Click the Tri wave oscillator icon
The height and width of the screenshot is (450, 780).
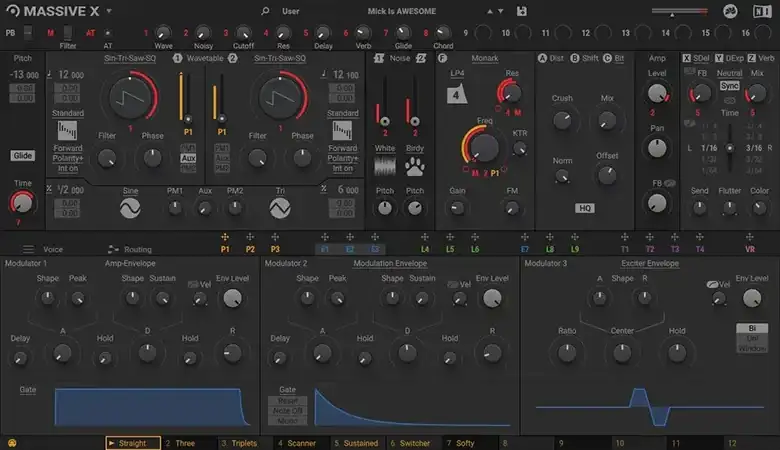[x=280, y=208]
